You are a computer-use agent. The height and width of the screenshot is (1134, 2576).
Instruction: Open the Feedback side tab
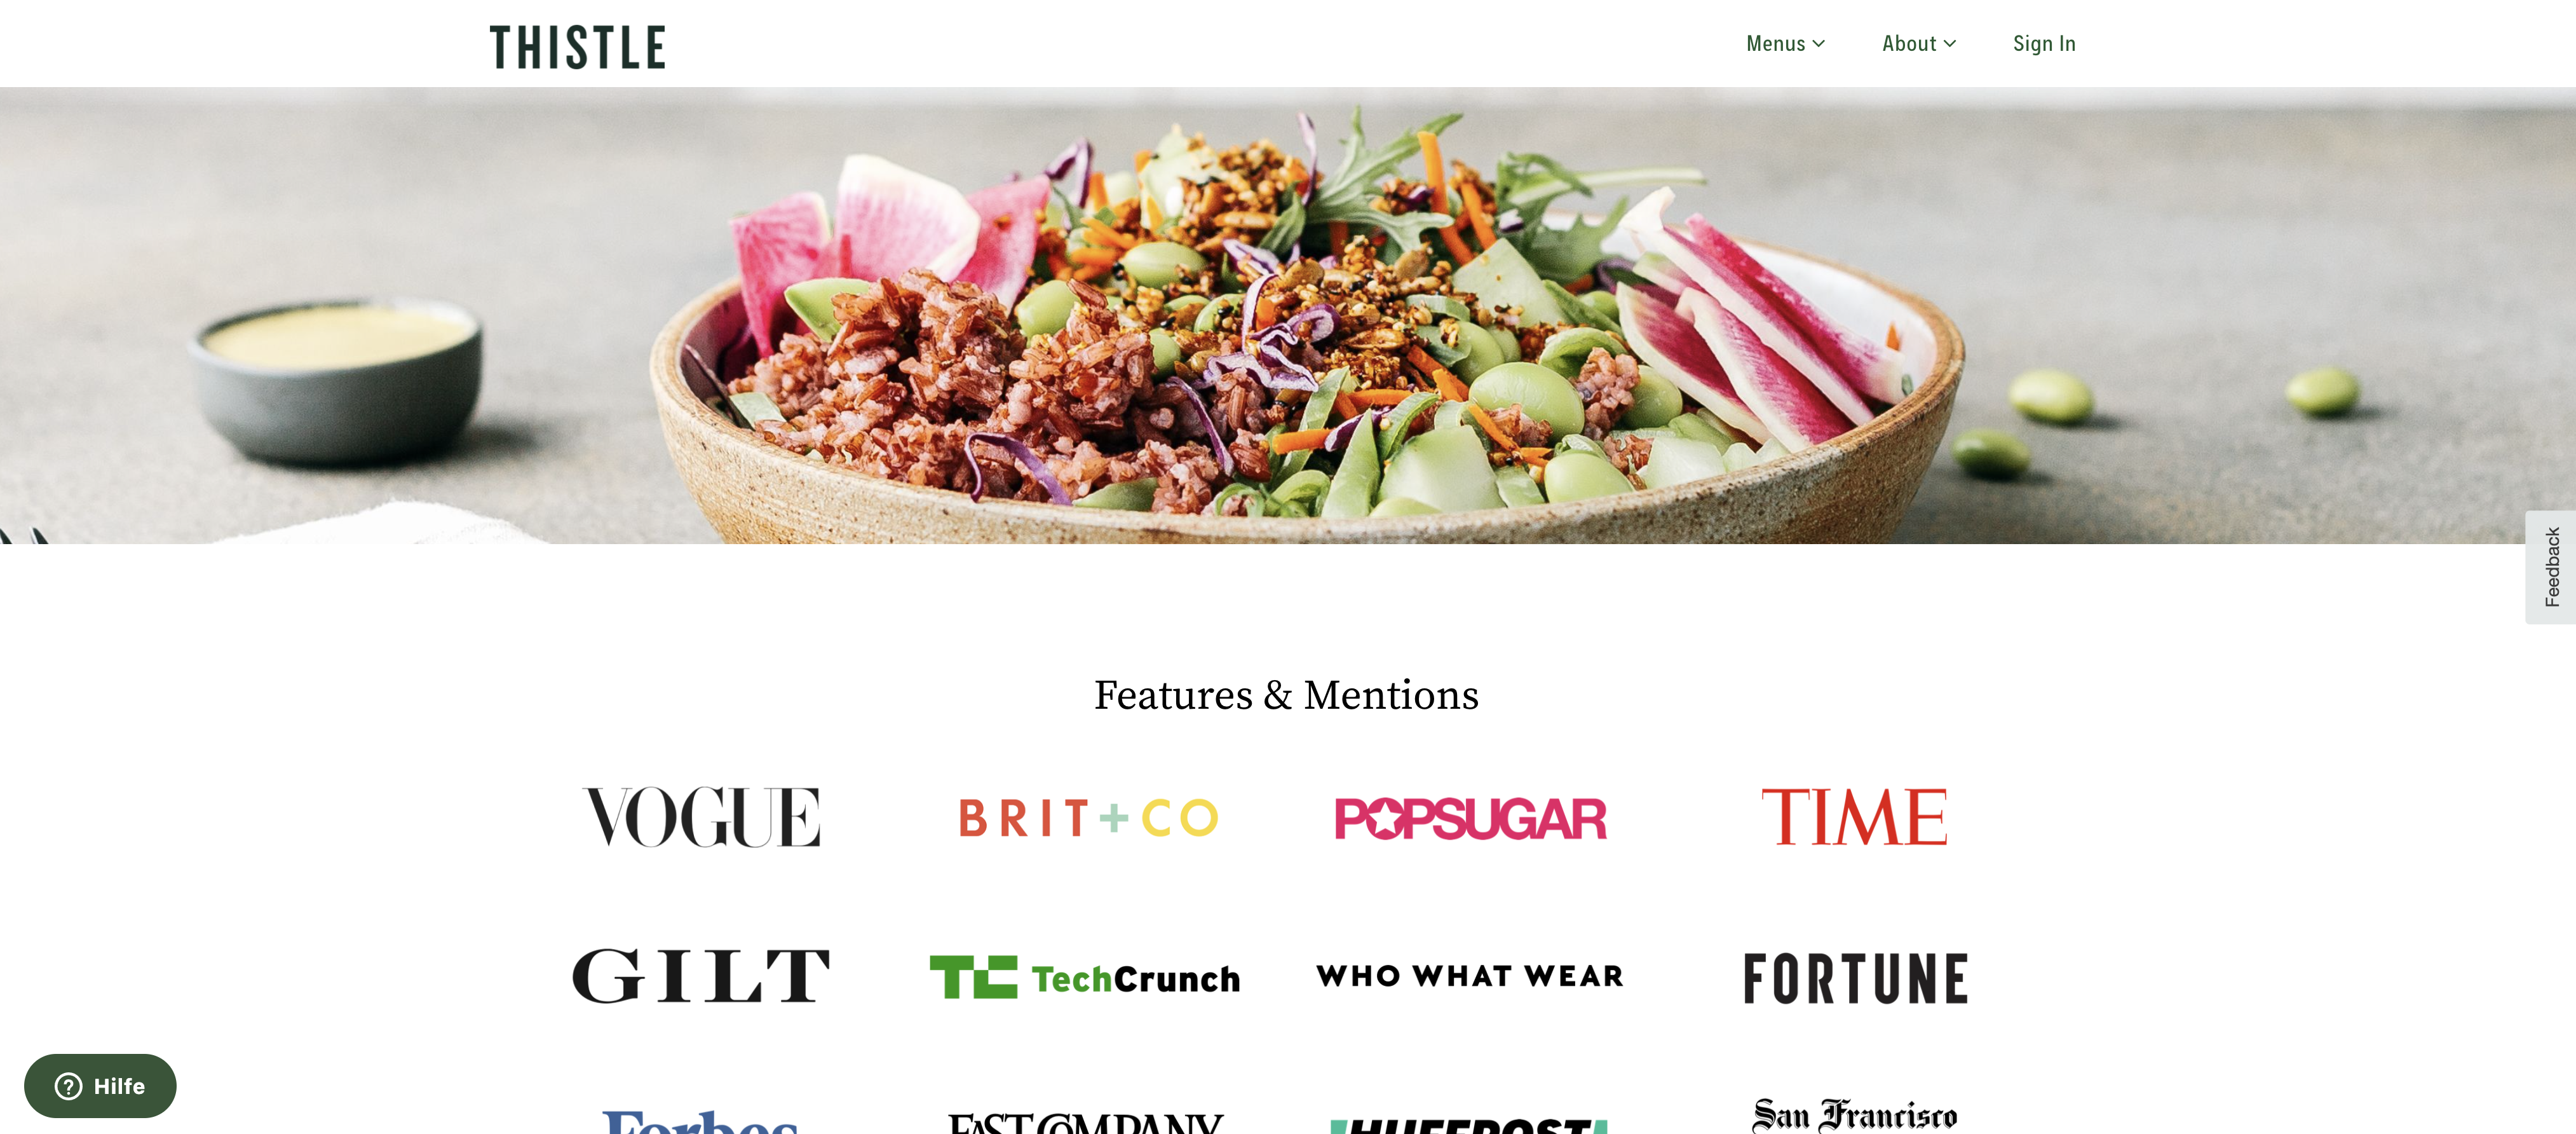(x=2551, y=567)
